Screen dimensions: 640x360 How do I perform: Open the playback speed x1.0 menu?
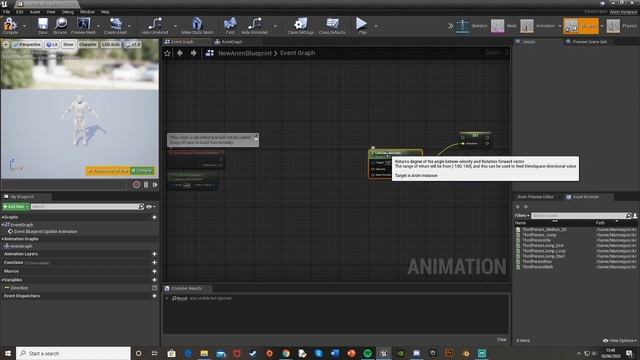133,44
